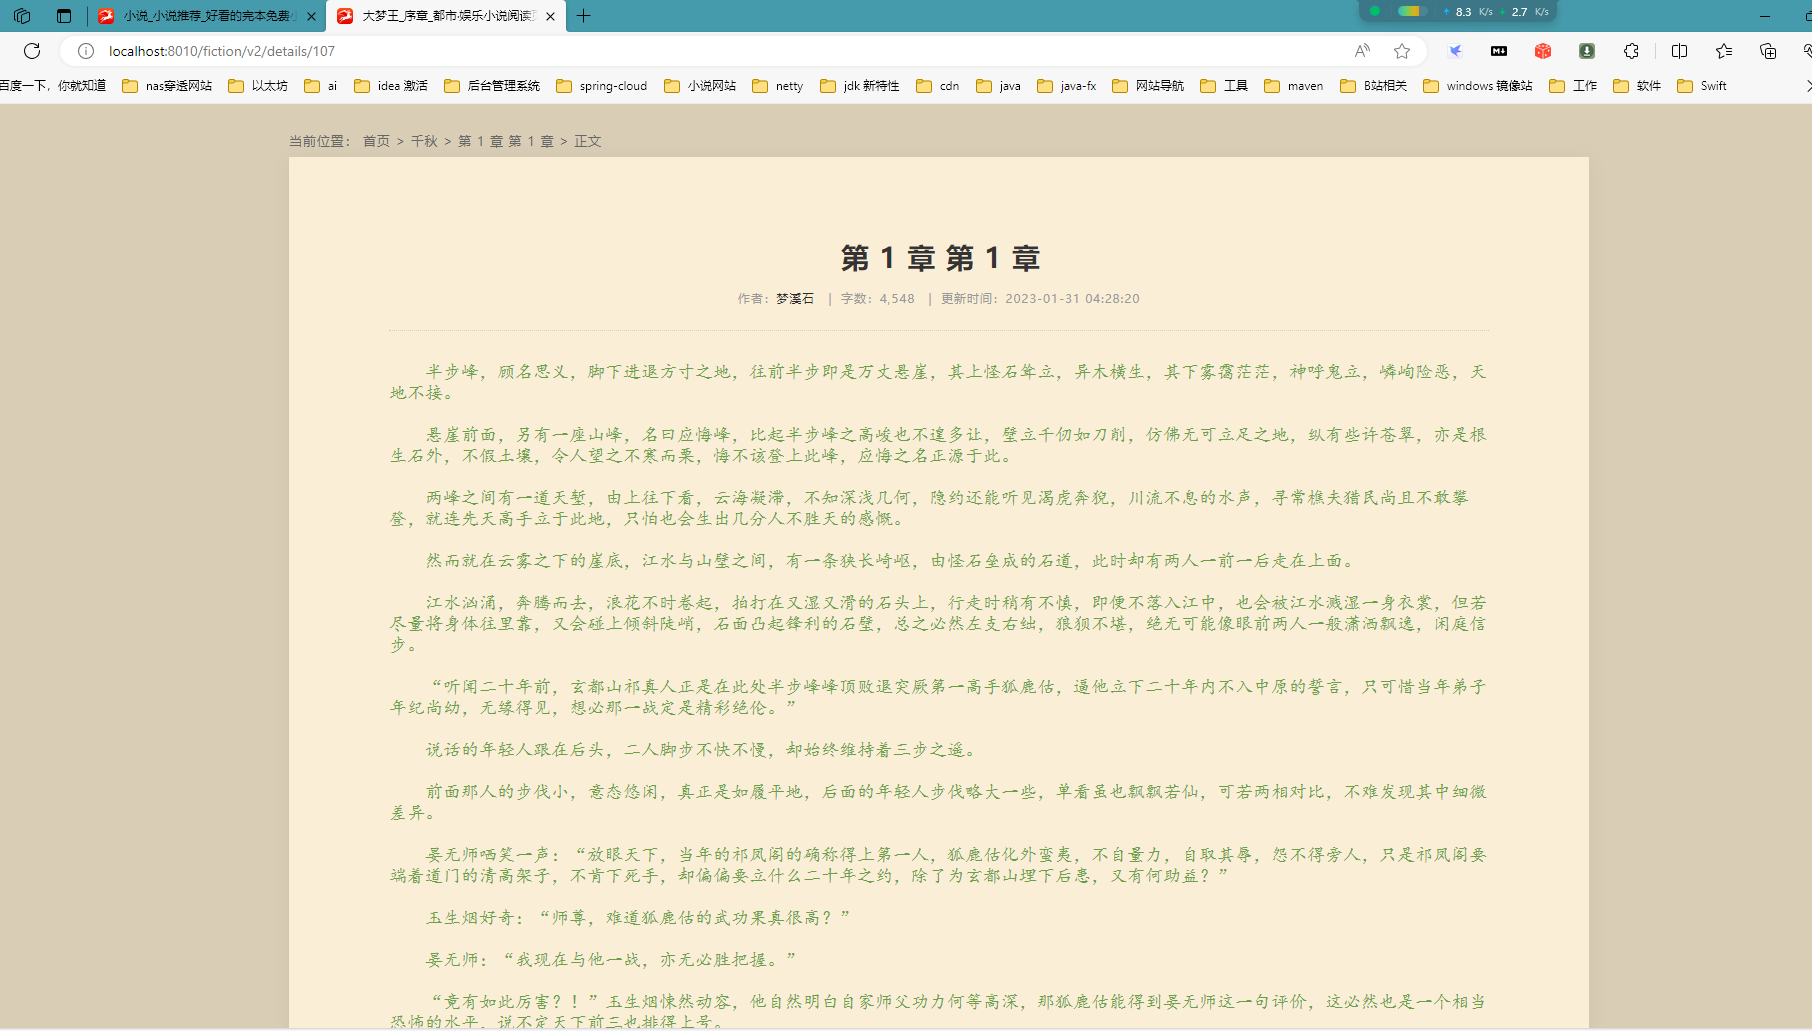Switch to the '小说_小说推荐' browser tab
1812x1031 pixels.
(x=205, y=16)
